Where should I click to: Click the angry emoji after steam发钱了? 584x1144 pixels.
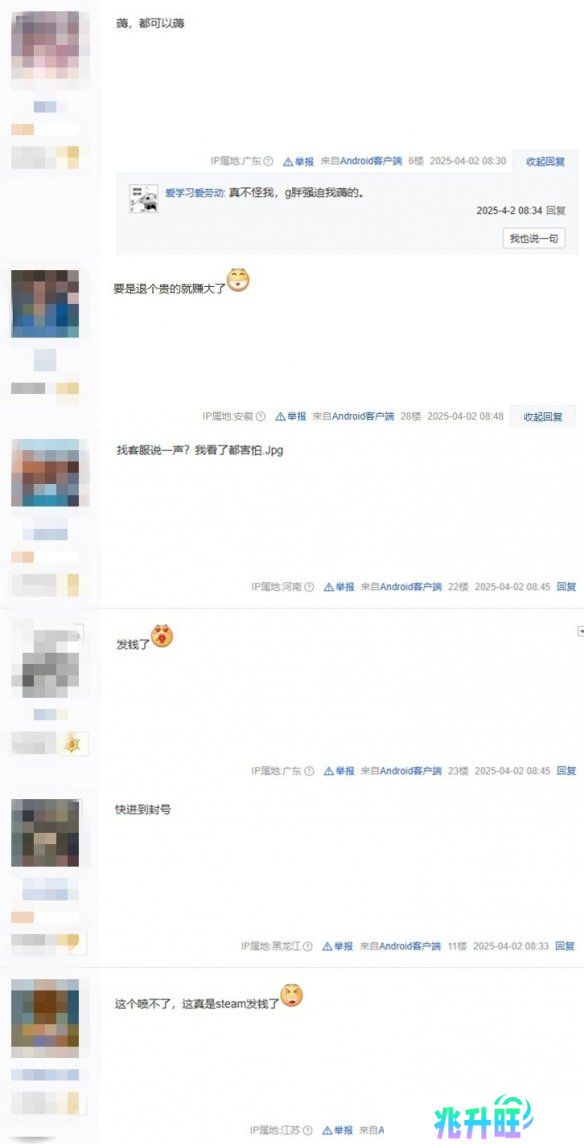(291, 995)
